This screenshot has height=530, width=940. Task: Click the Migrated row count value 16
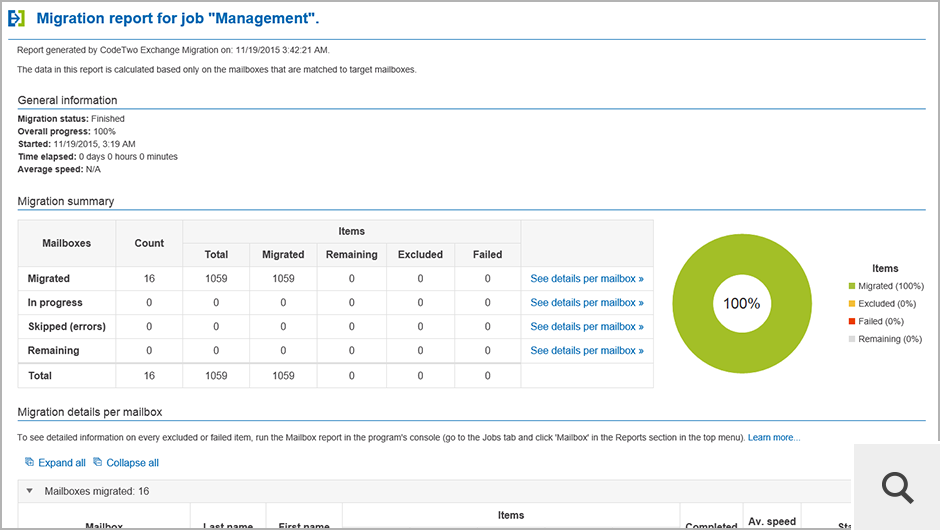coord(149,279)
